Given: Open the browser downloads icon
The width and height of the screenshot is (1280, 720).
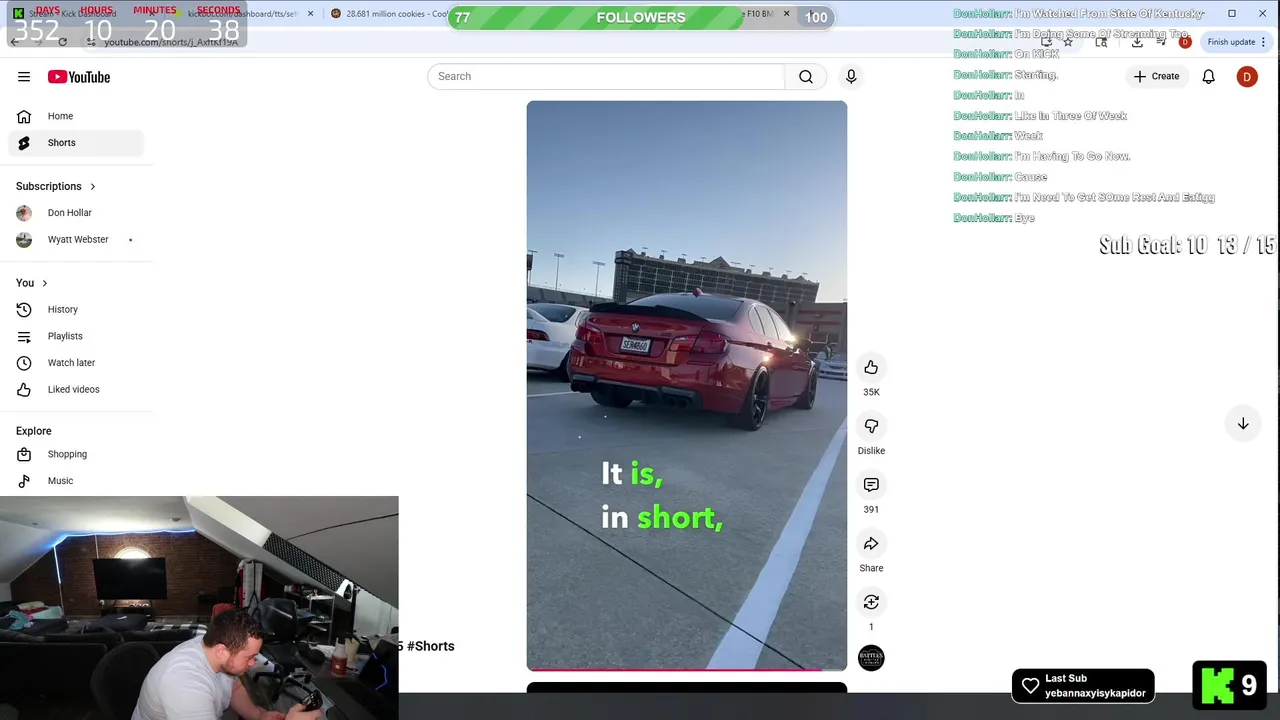Looking at the screenshot, I should [1137, 42].
